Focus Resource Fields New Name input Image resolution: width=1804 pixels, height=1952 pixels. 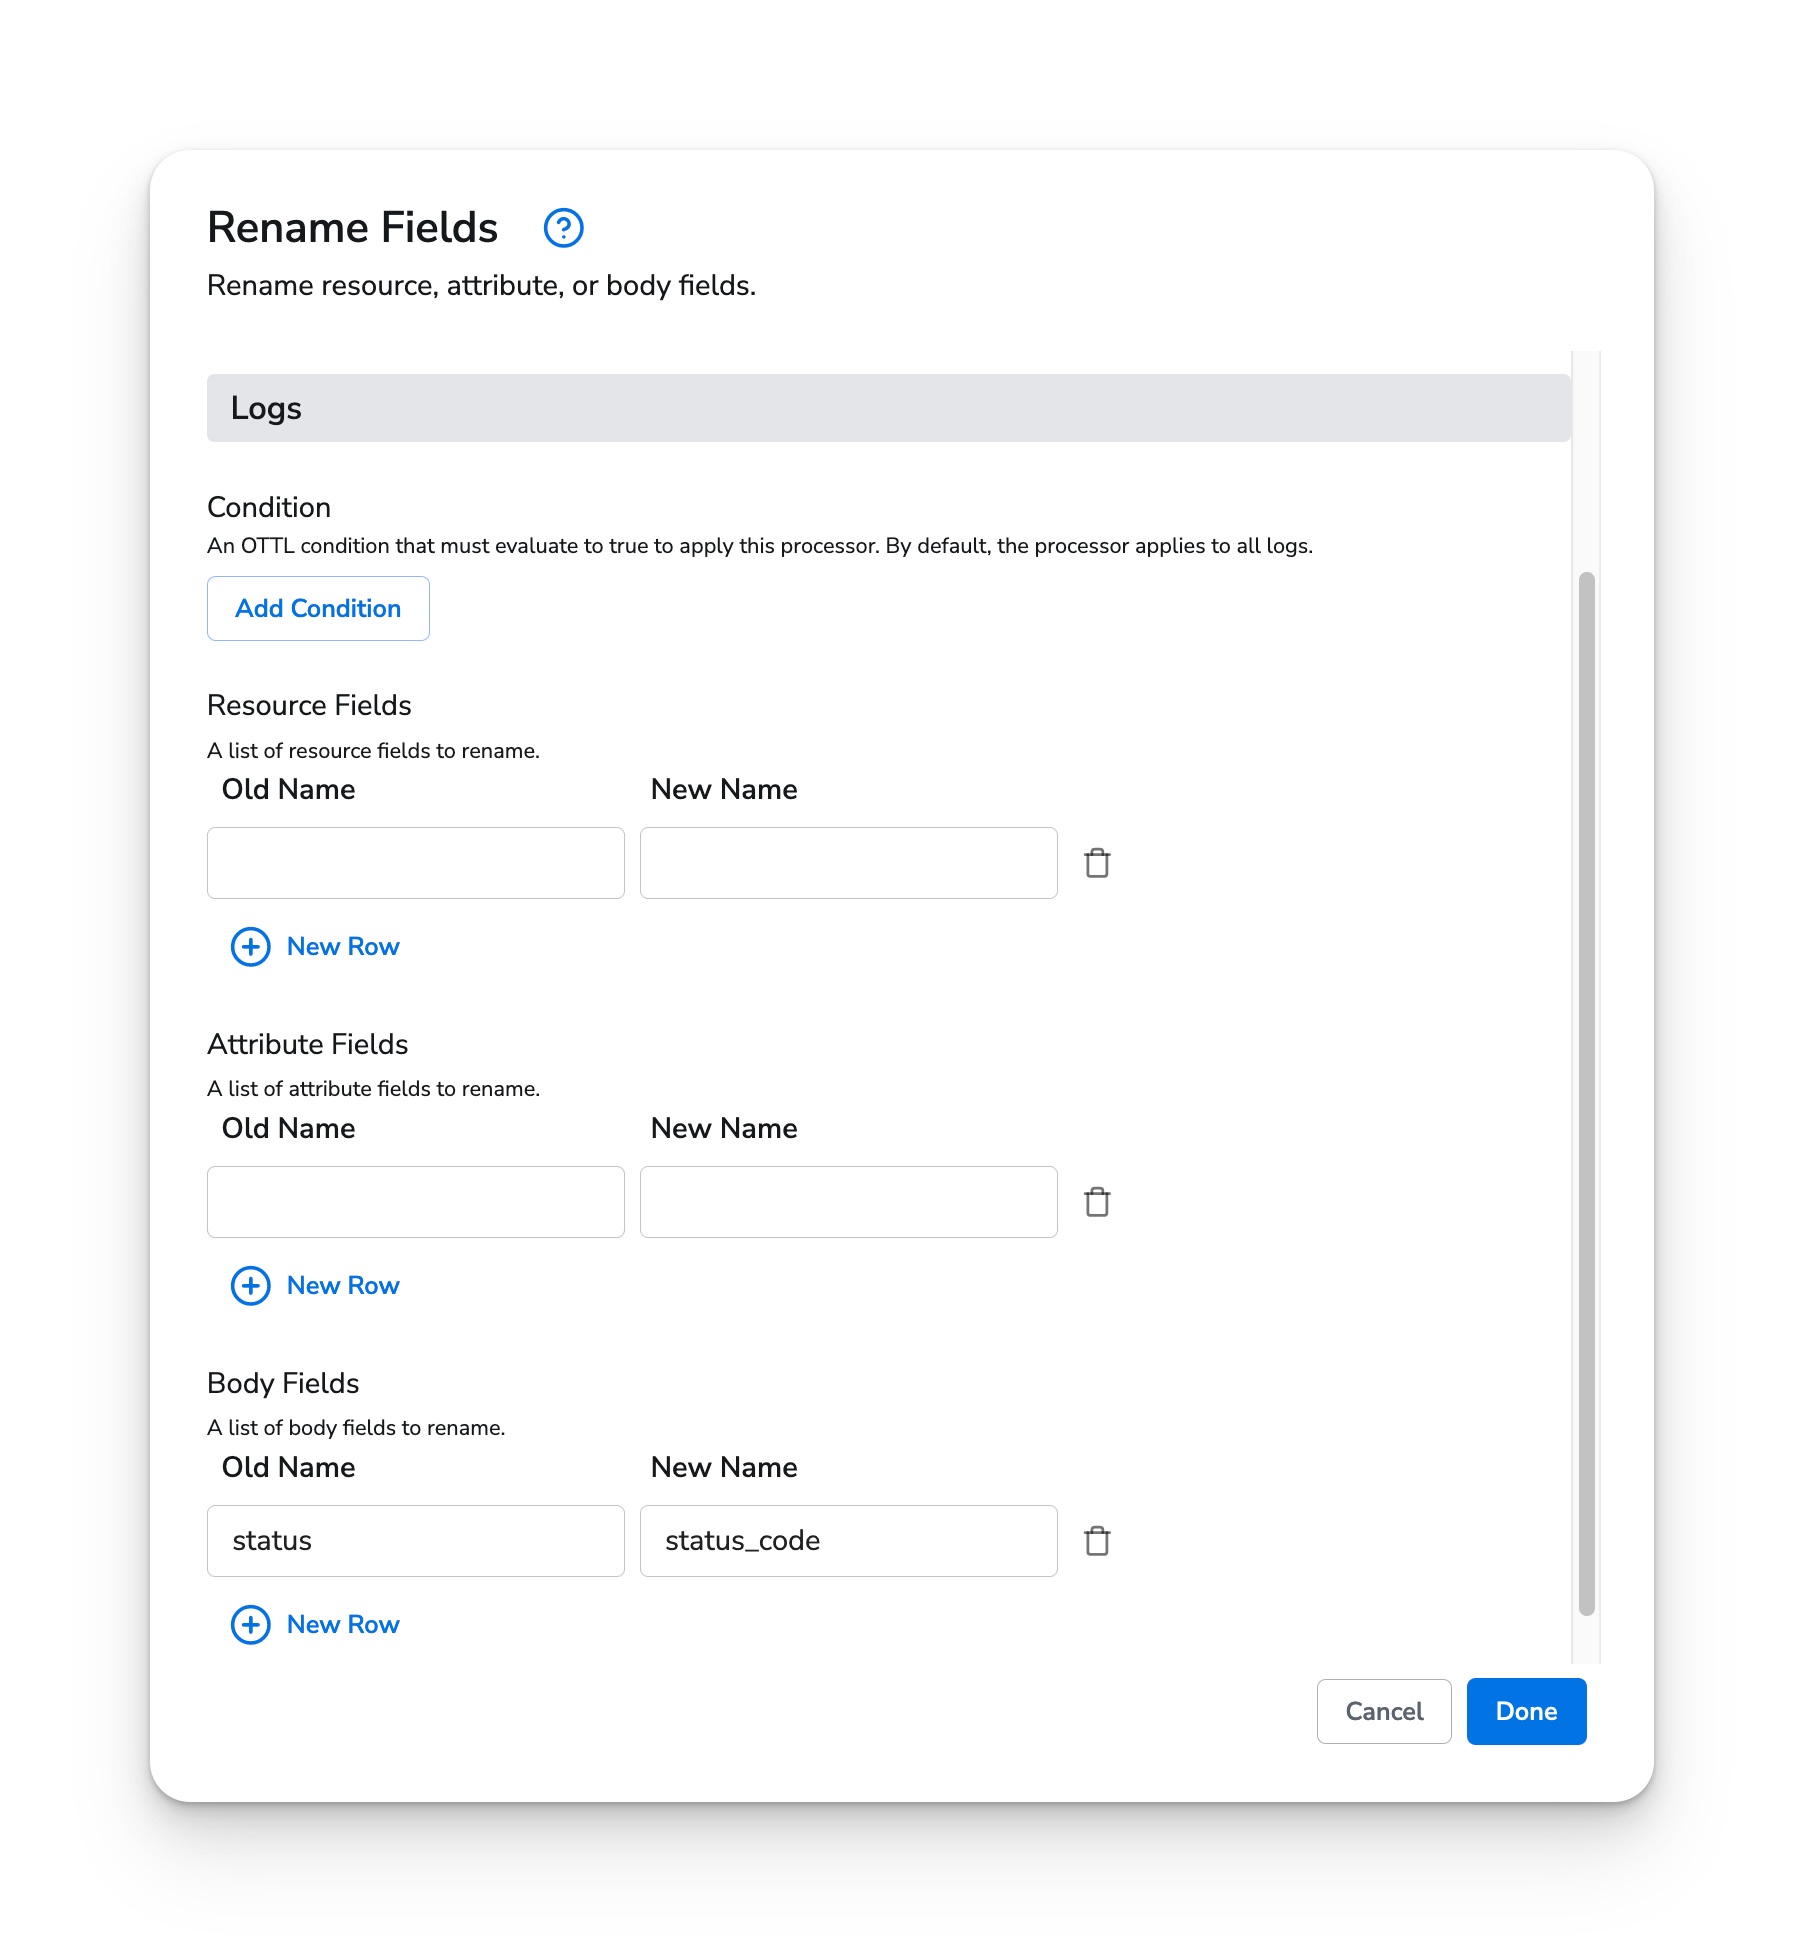pos(849,863)
